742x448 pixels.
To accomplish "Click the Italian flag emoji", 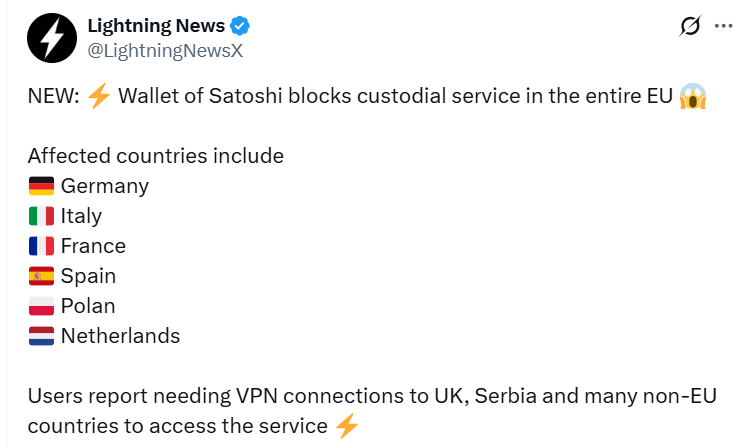I will tap(41, 216).
